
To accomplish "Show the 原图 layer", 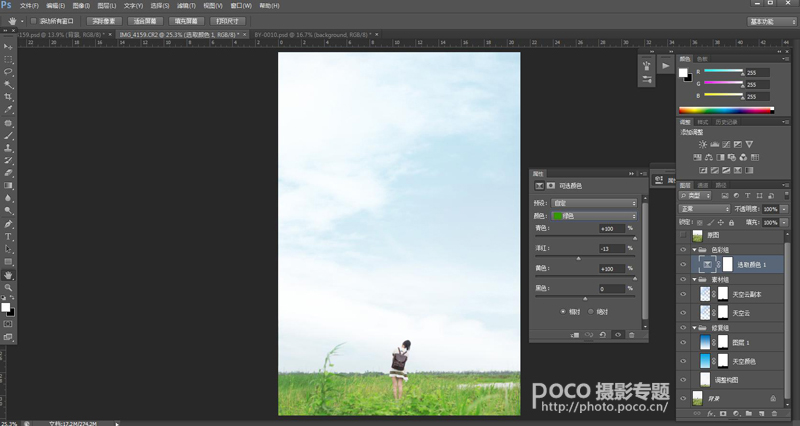I will (x=683, y=235).
